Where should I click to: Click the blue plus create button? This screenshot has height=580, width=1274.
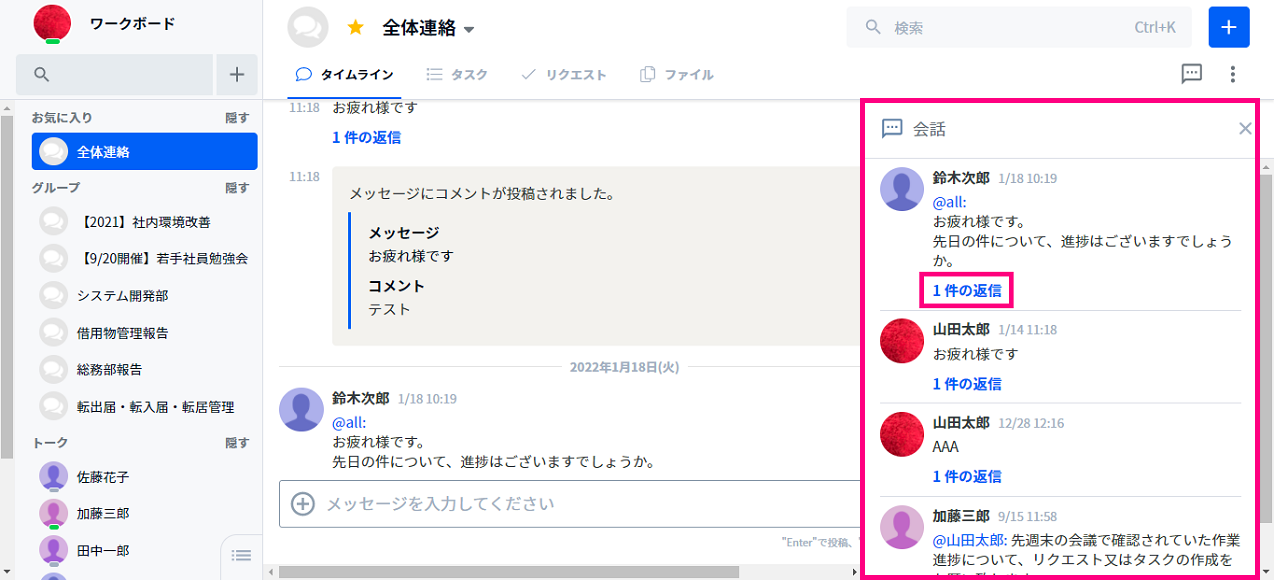click(x=1229, y=27)
